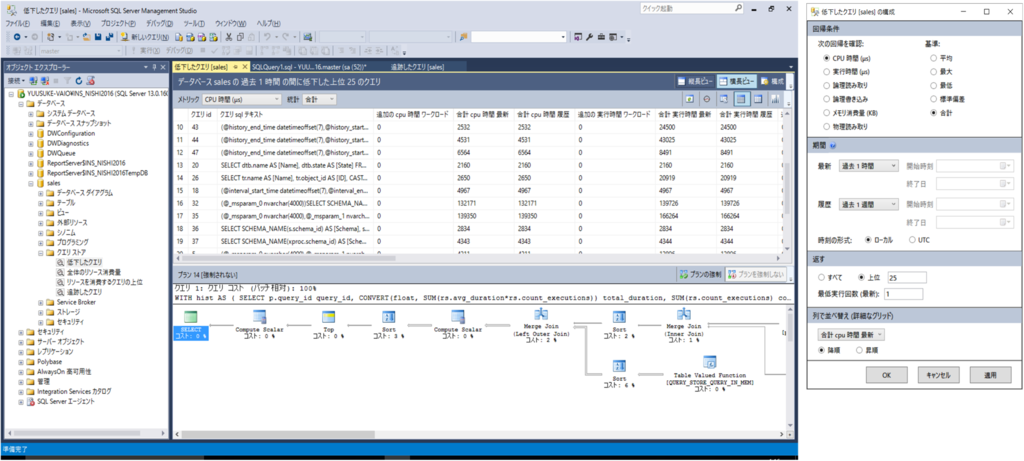Viewport: 1024px width, 461px height.
Task: Select the 最大 basis radio button
Action: coord(934,72)
